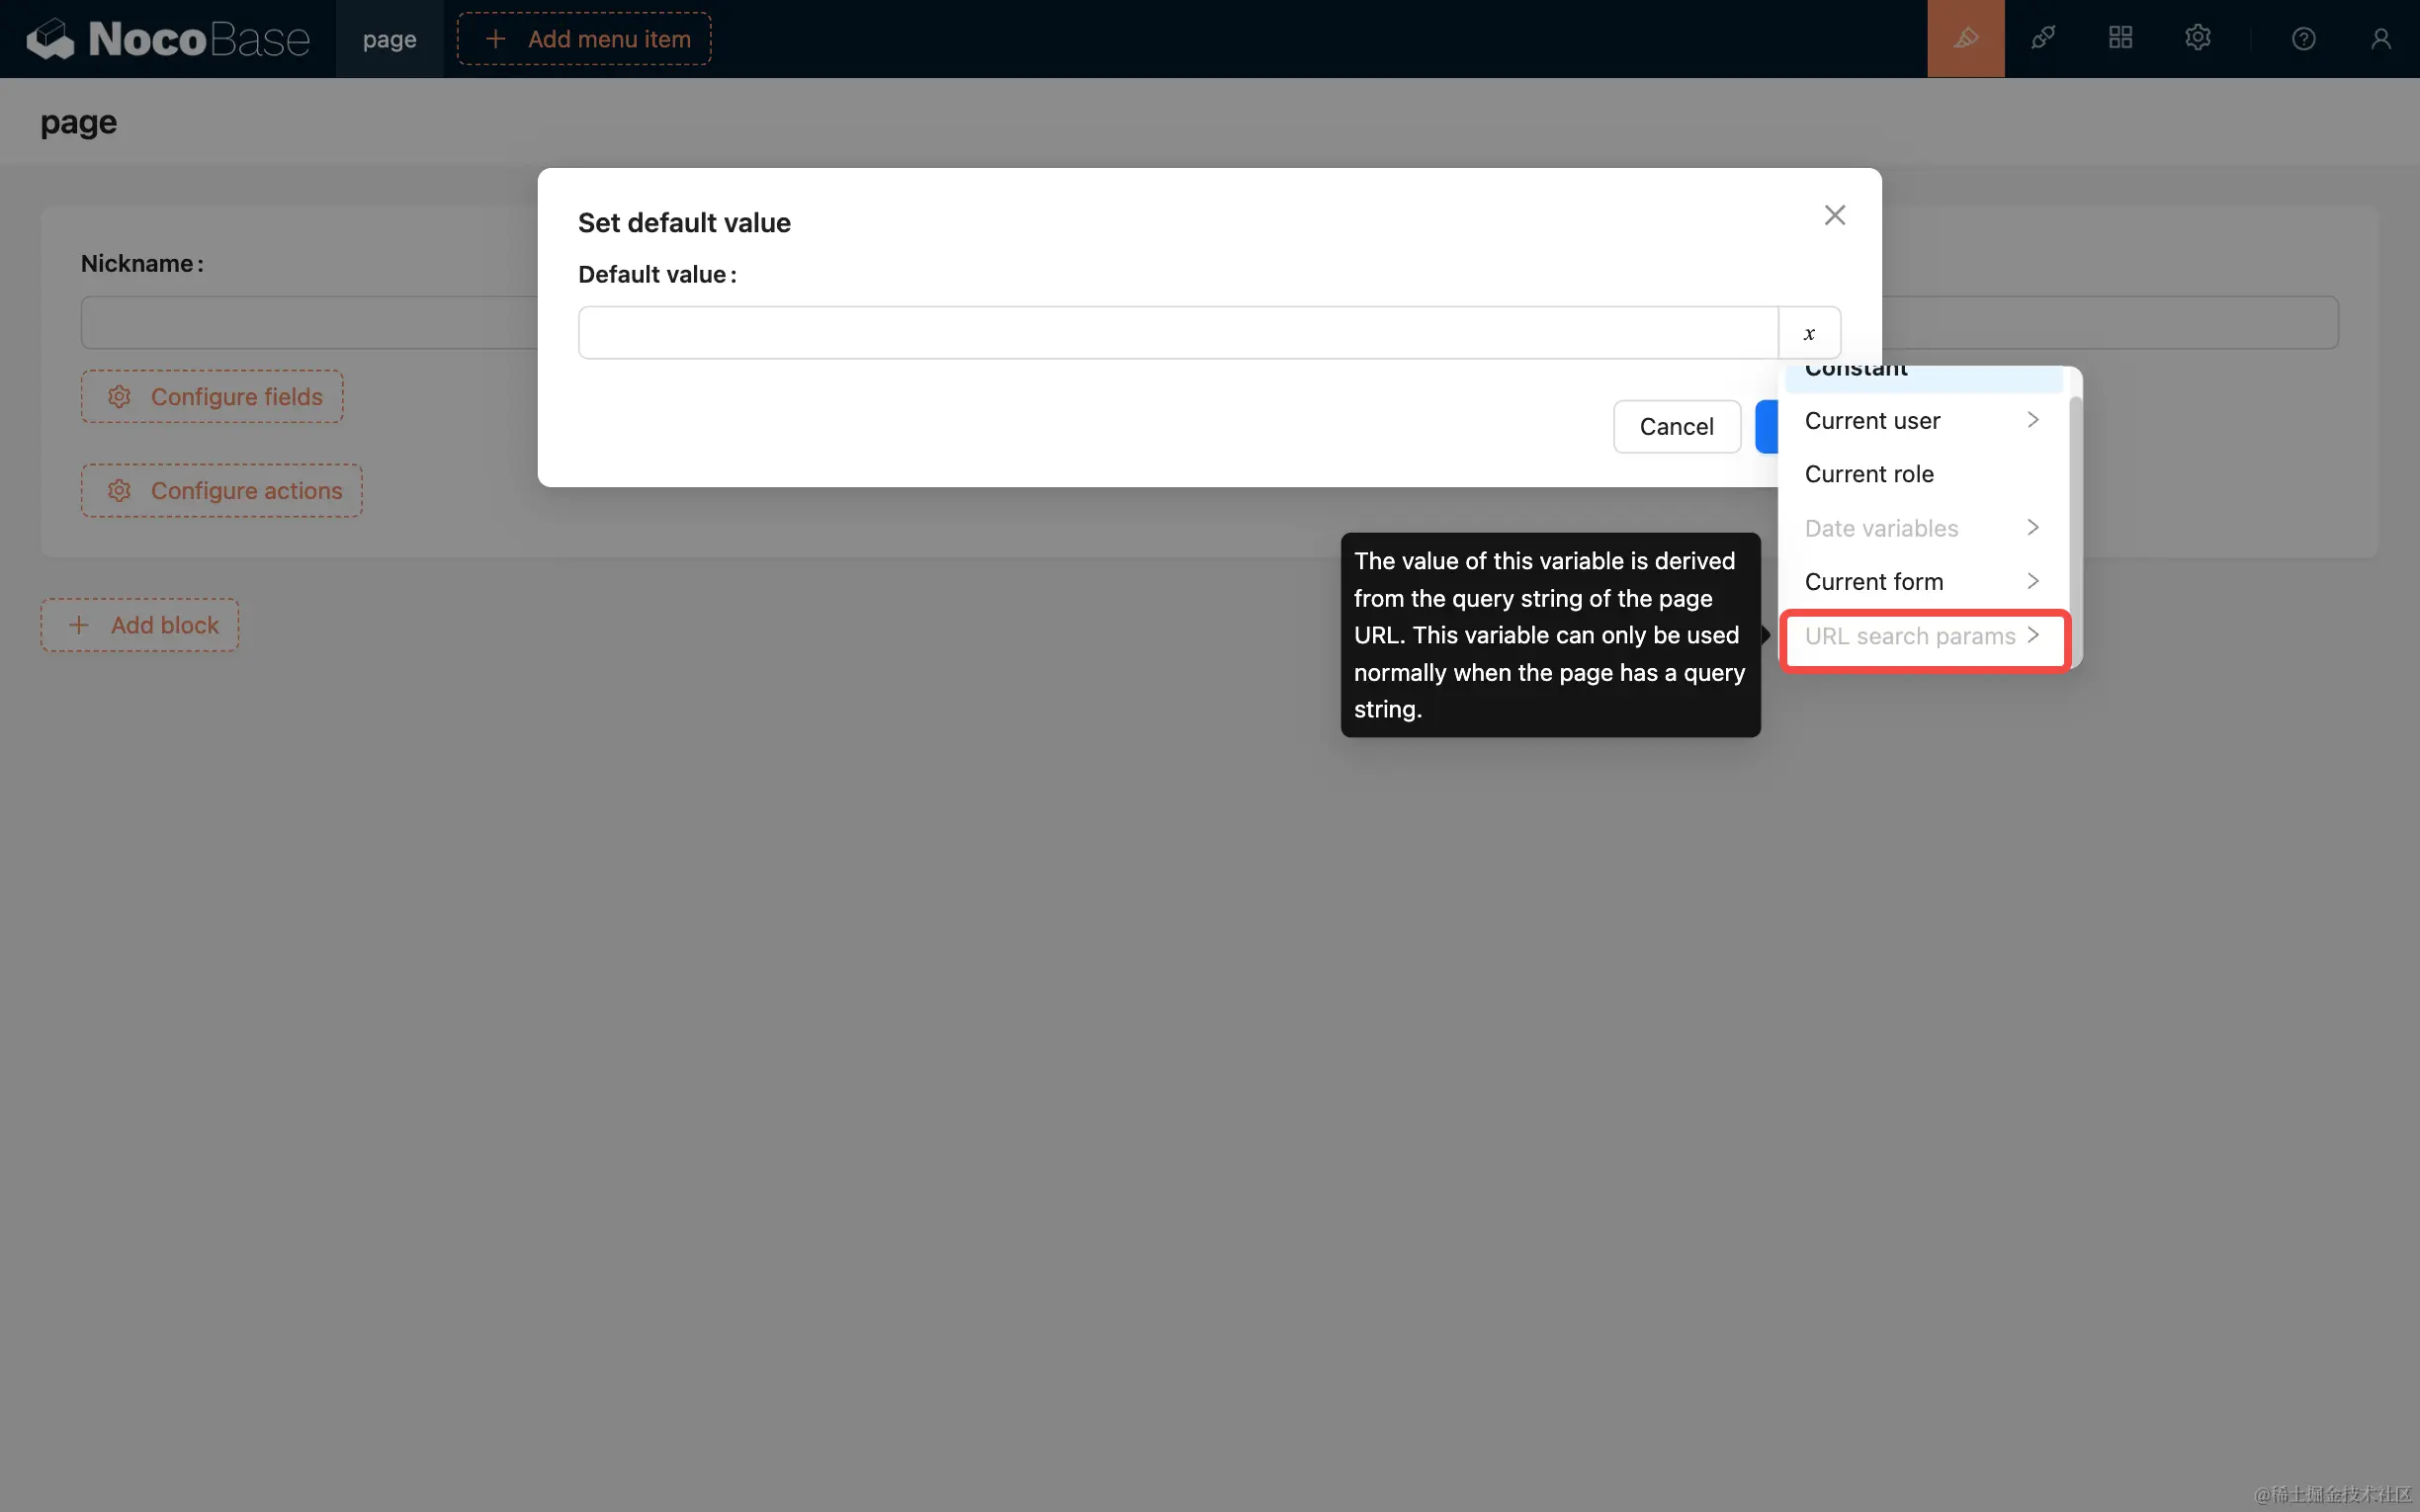Select the Current role variable
Image resolution: width=2420 pixels, height=1512 pixels.
click(x=1868, y=474)
